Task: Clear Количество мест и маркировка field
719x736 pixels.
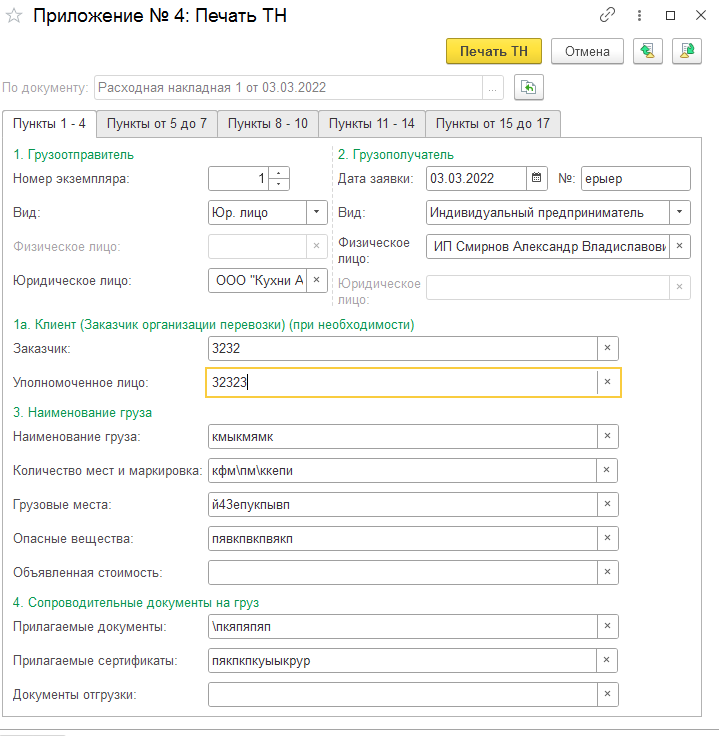Action: click(607, 470)
